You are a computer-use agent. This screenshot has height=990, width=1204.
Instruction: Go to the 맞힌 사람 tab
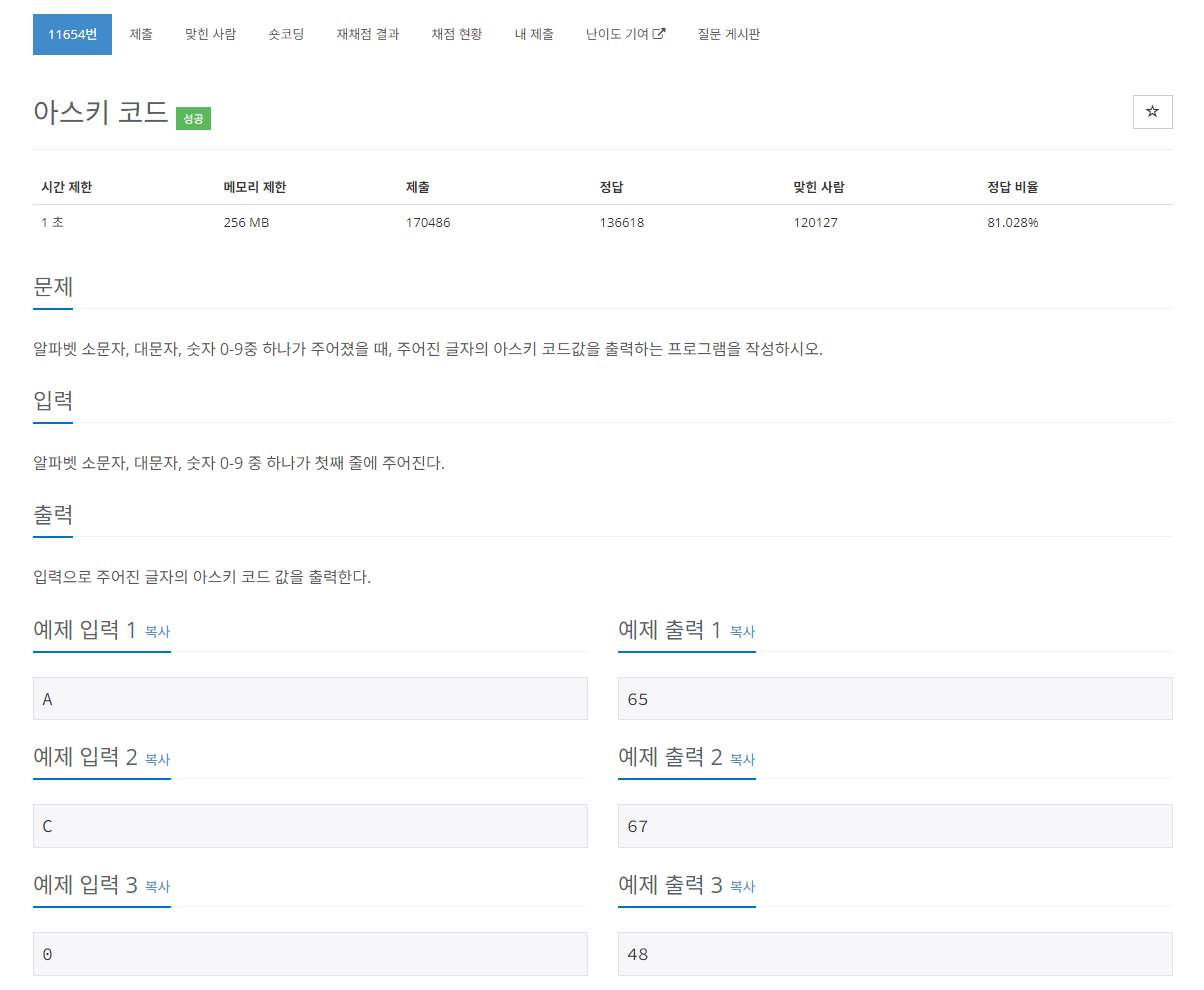click(x=211, y=34)
